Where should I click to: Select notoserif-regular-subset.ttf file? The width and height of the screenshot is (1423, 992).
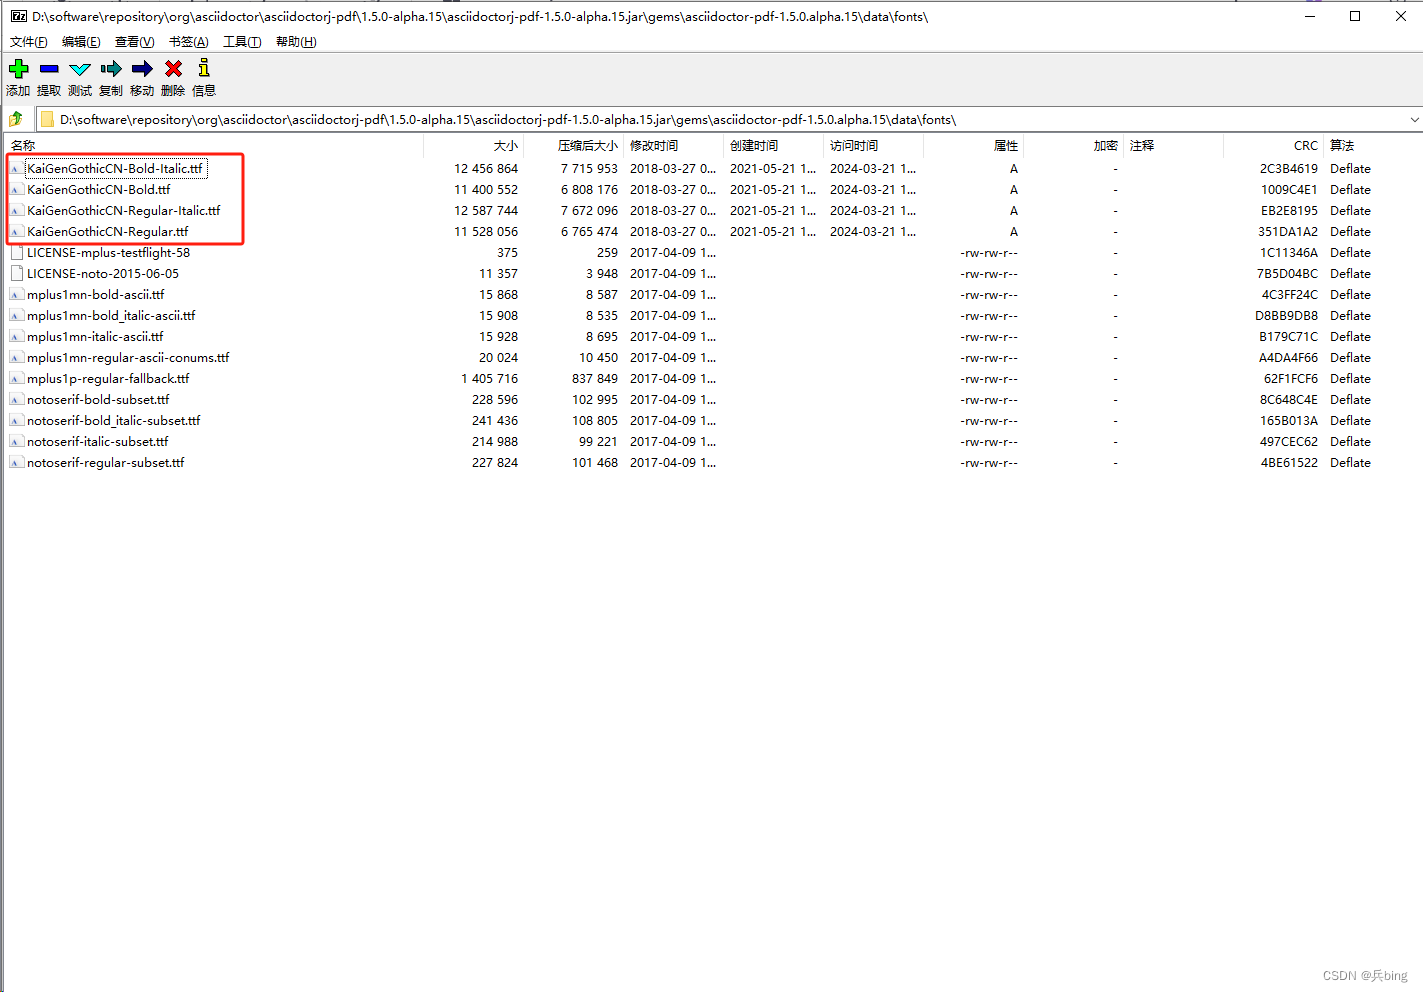point(106,463)
